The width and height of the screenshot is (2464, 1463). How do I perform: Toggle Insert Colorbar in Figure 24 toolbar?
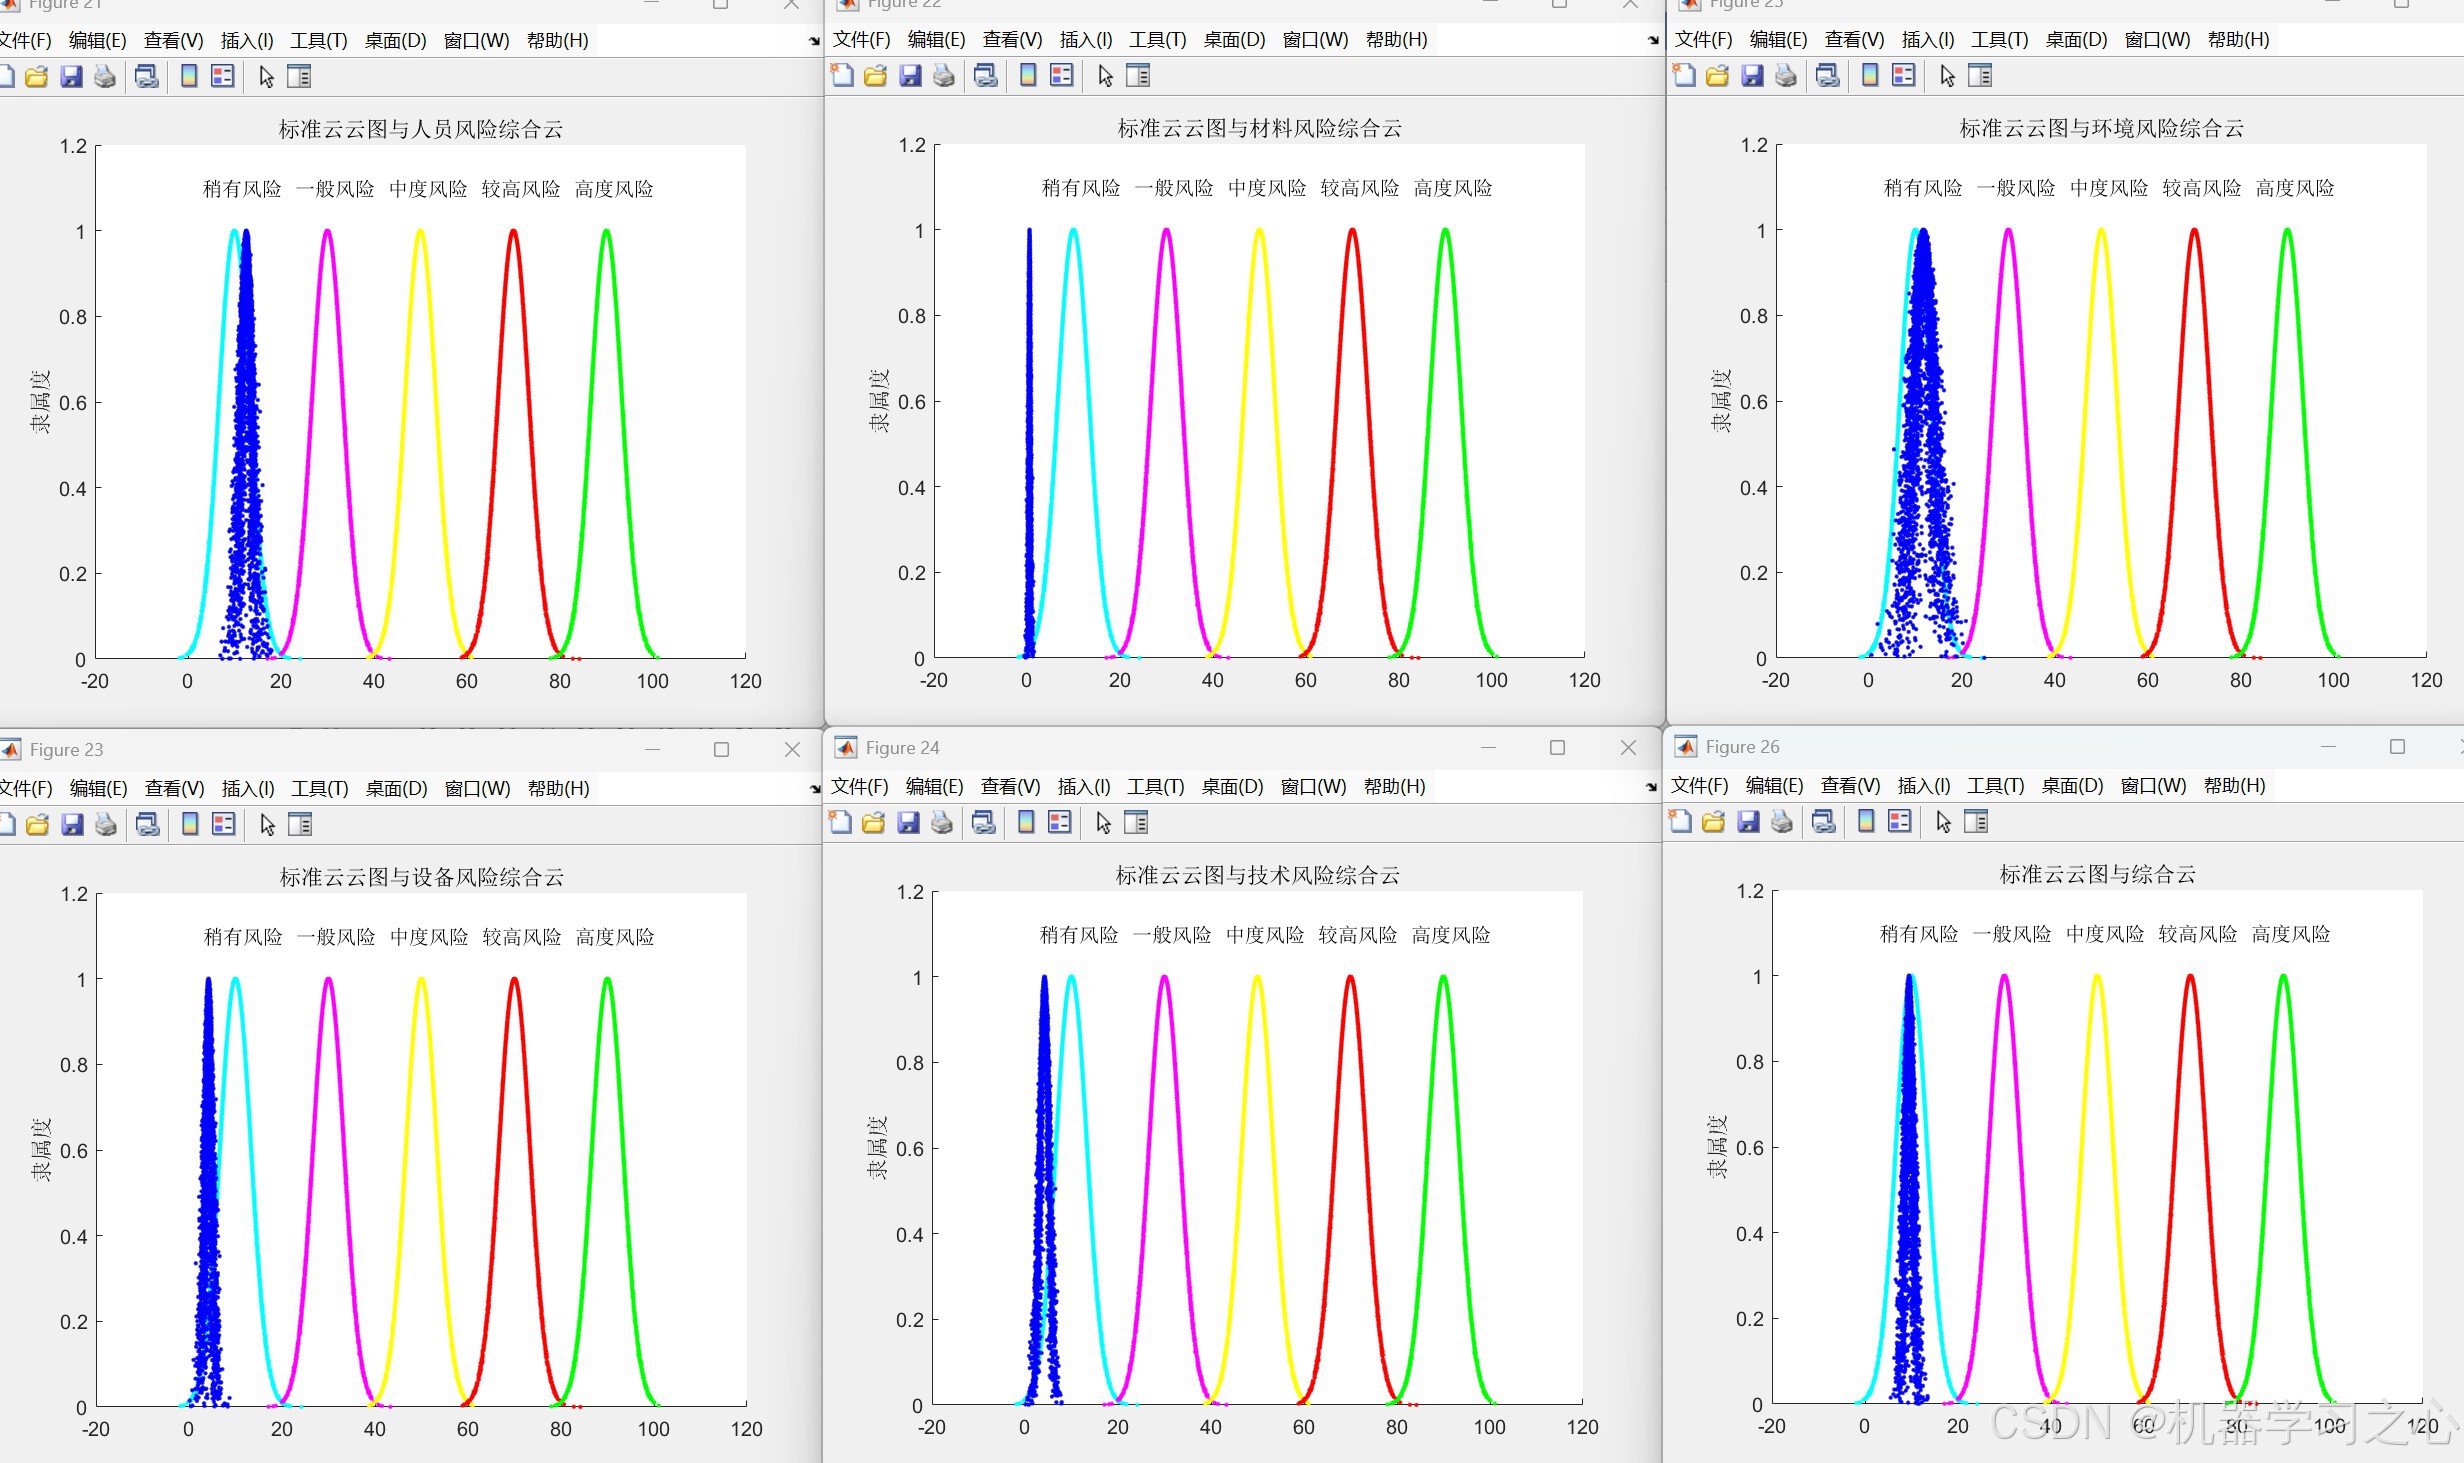click(1026, 822)
